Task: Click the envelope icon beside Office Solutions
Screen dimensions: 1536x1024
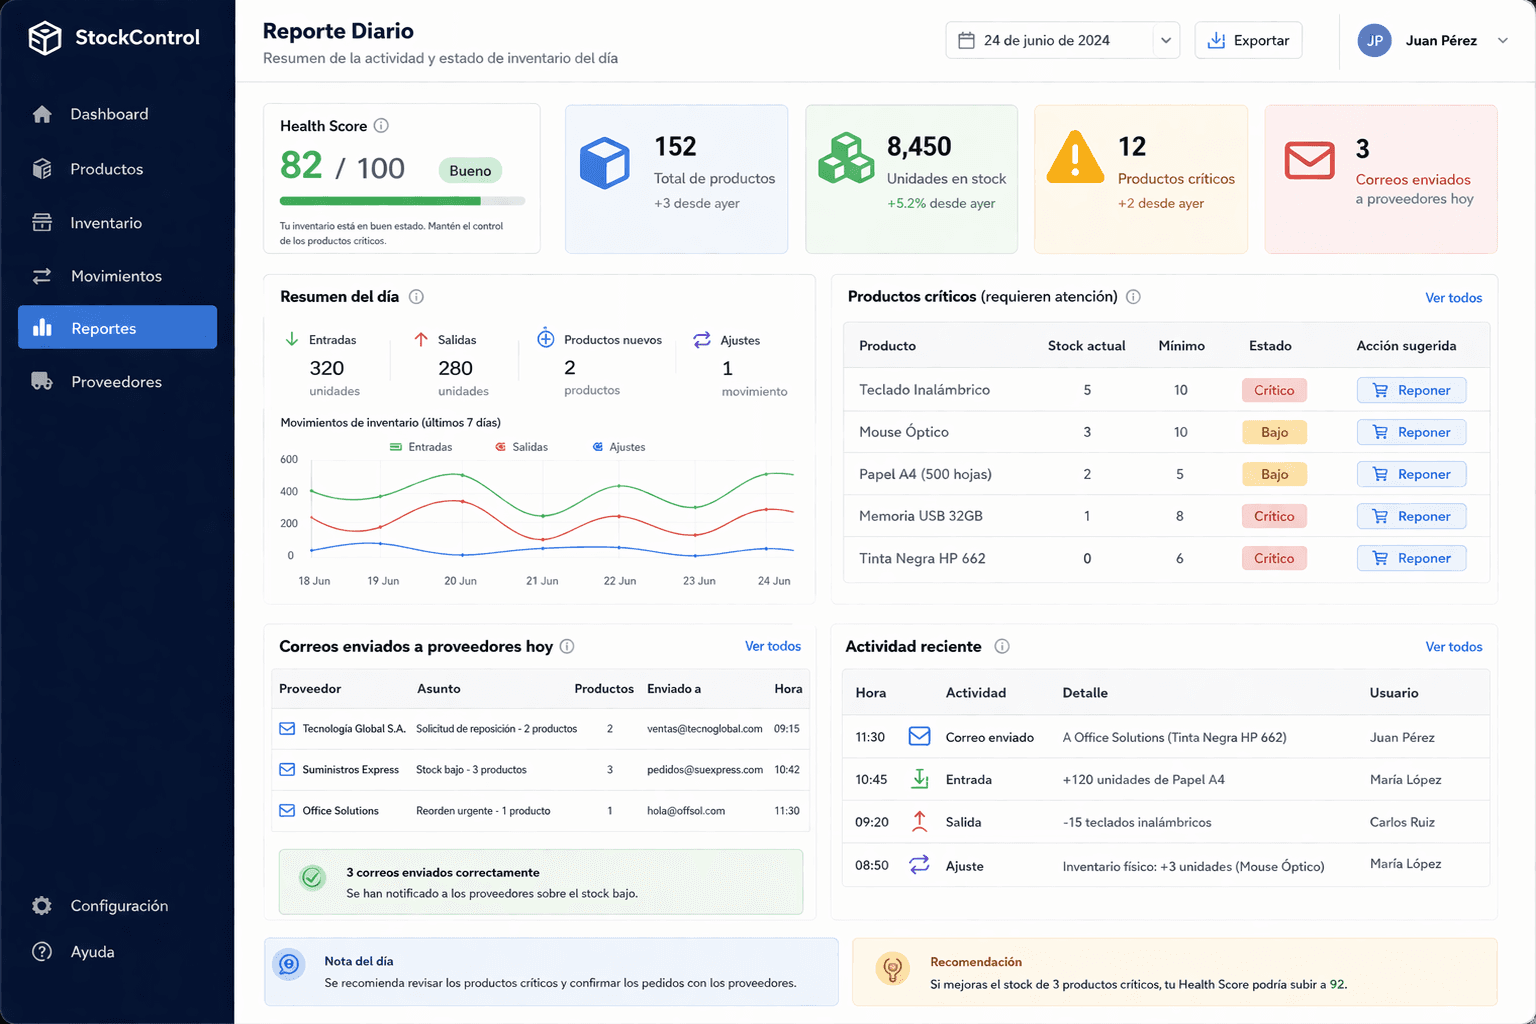Action: pyautogui.click(x=285, y=810)
